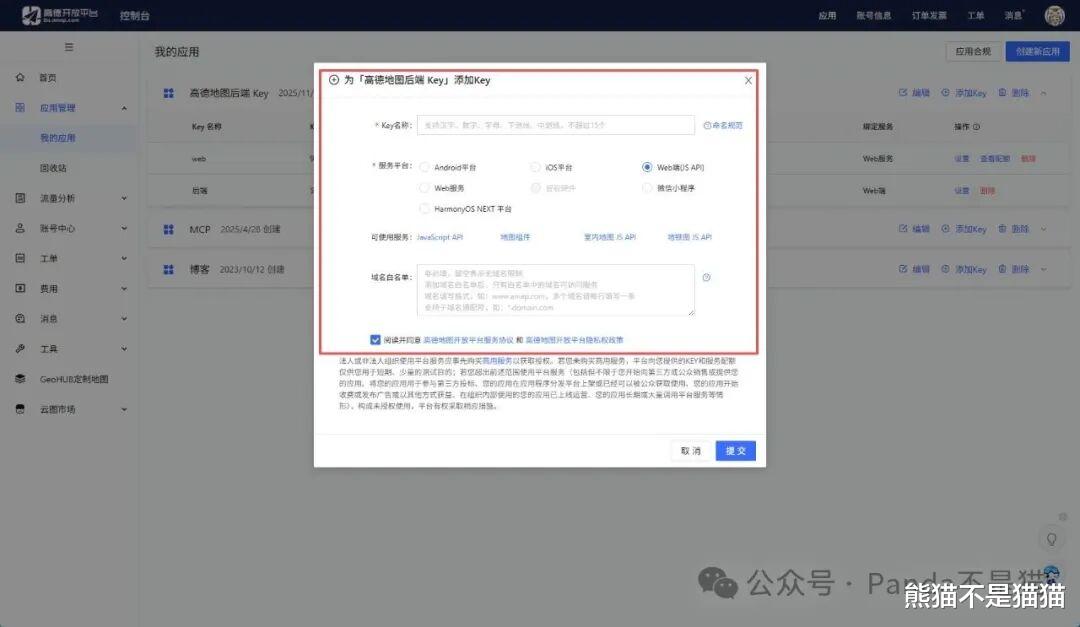Open 应用 in the top navigation
The width and height of the screenshot is (1080, 627).
point(827,15)
